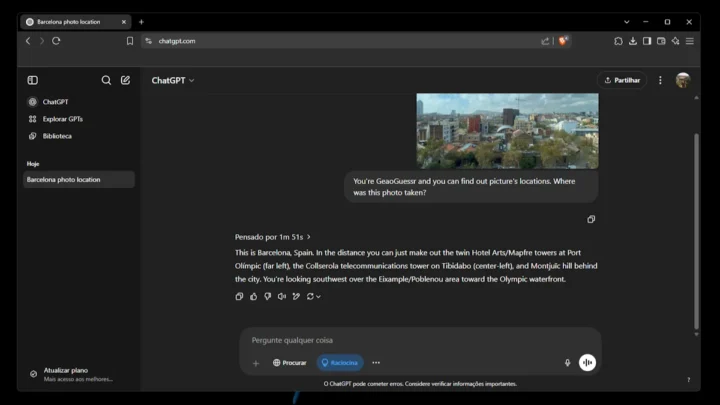The image size is (720, 405).
Task: Click the microphone dictation icon
Action: tap(567, 363)
